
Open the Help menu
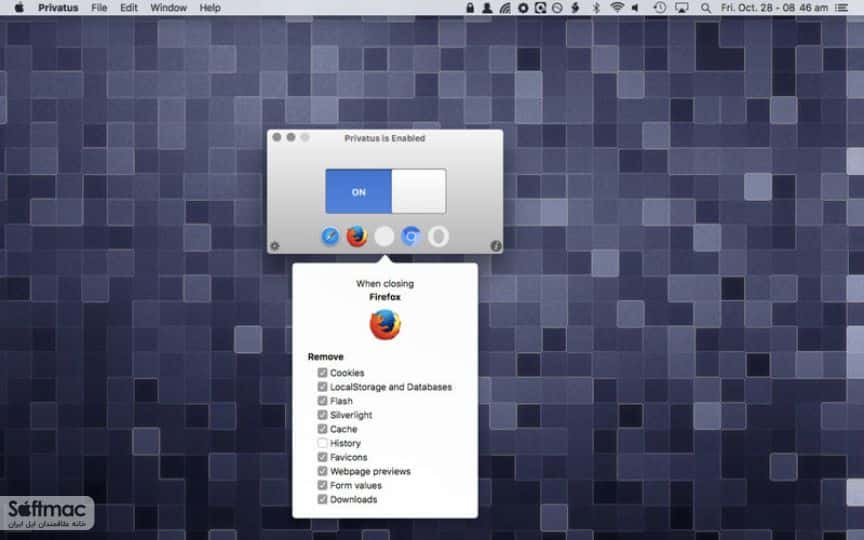[x=210, y=8]
